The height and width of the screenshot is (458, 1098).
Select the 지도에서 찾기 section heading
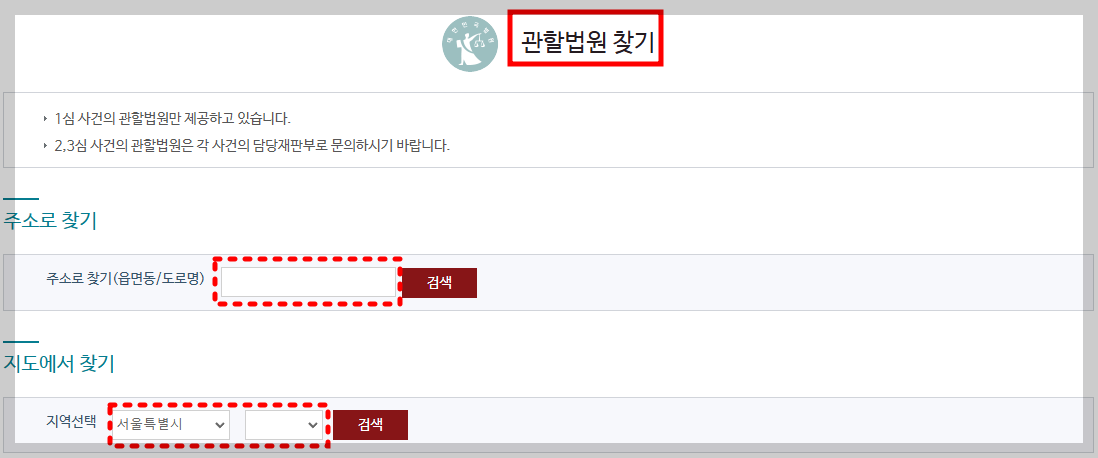click(59, 364)
